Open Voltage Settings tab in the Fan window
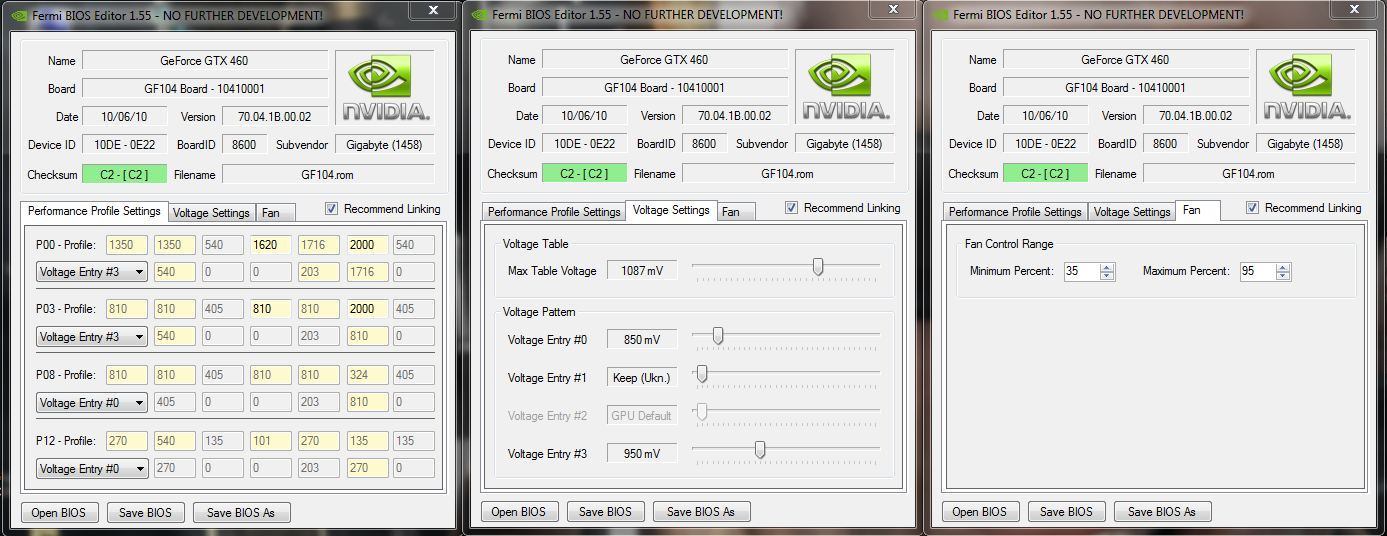The image size is (1387, 536). point(1132,212)
